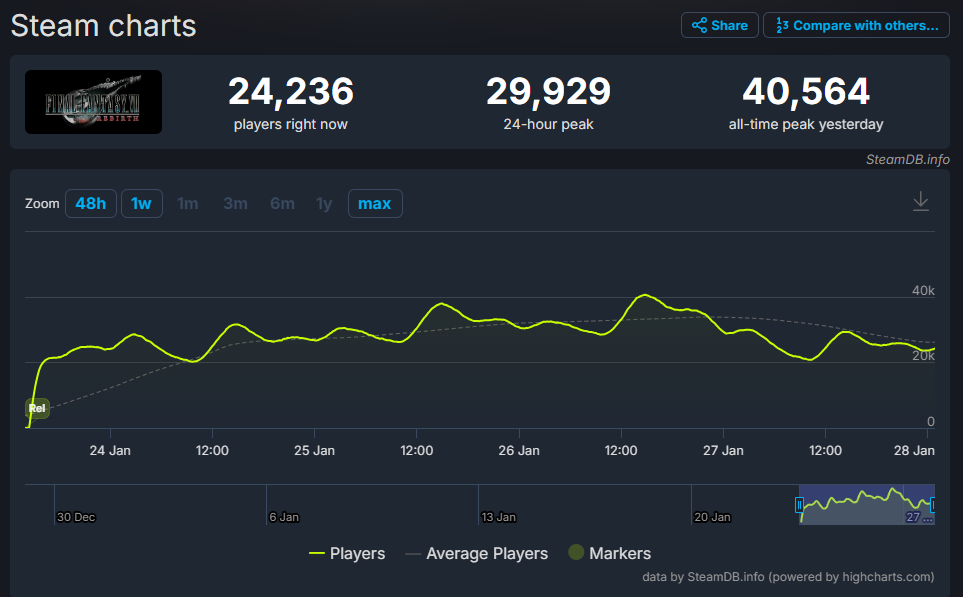Click the 20k y-axis label

[x=923, y=356]
